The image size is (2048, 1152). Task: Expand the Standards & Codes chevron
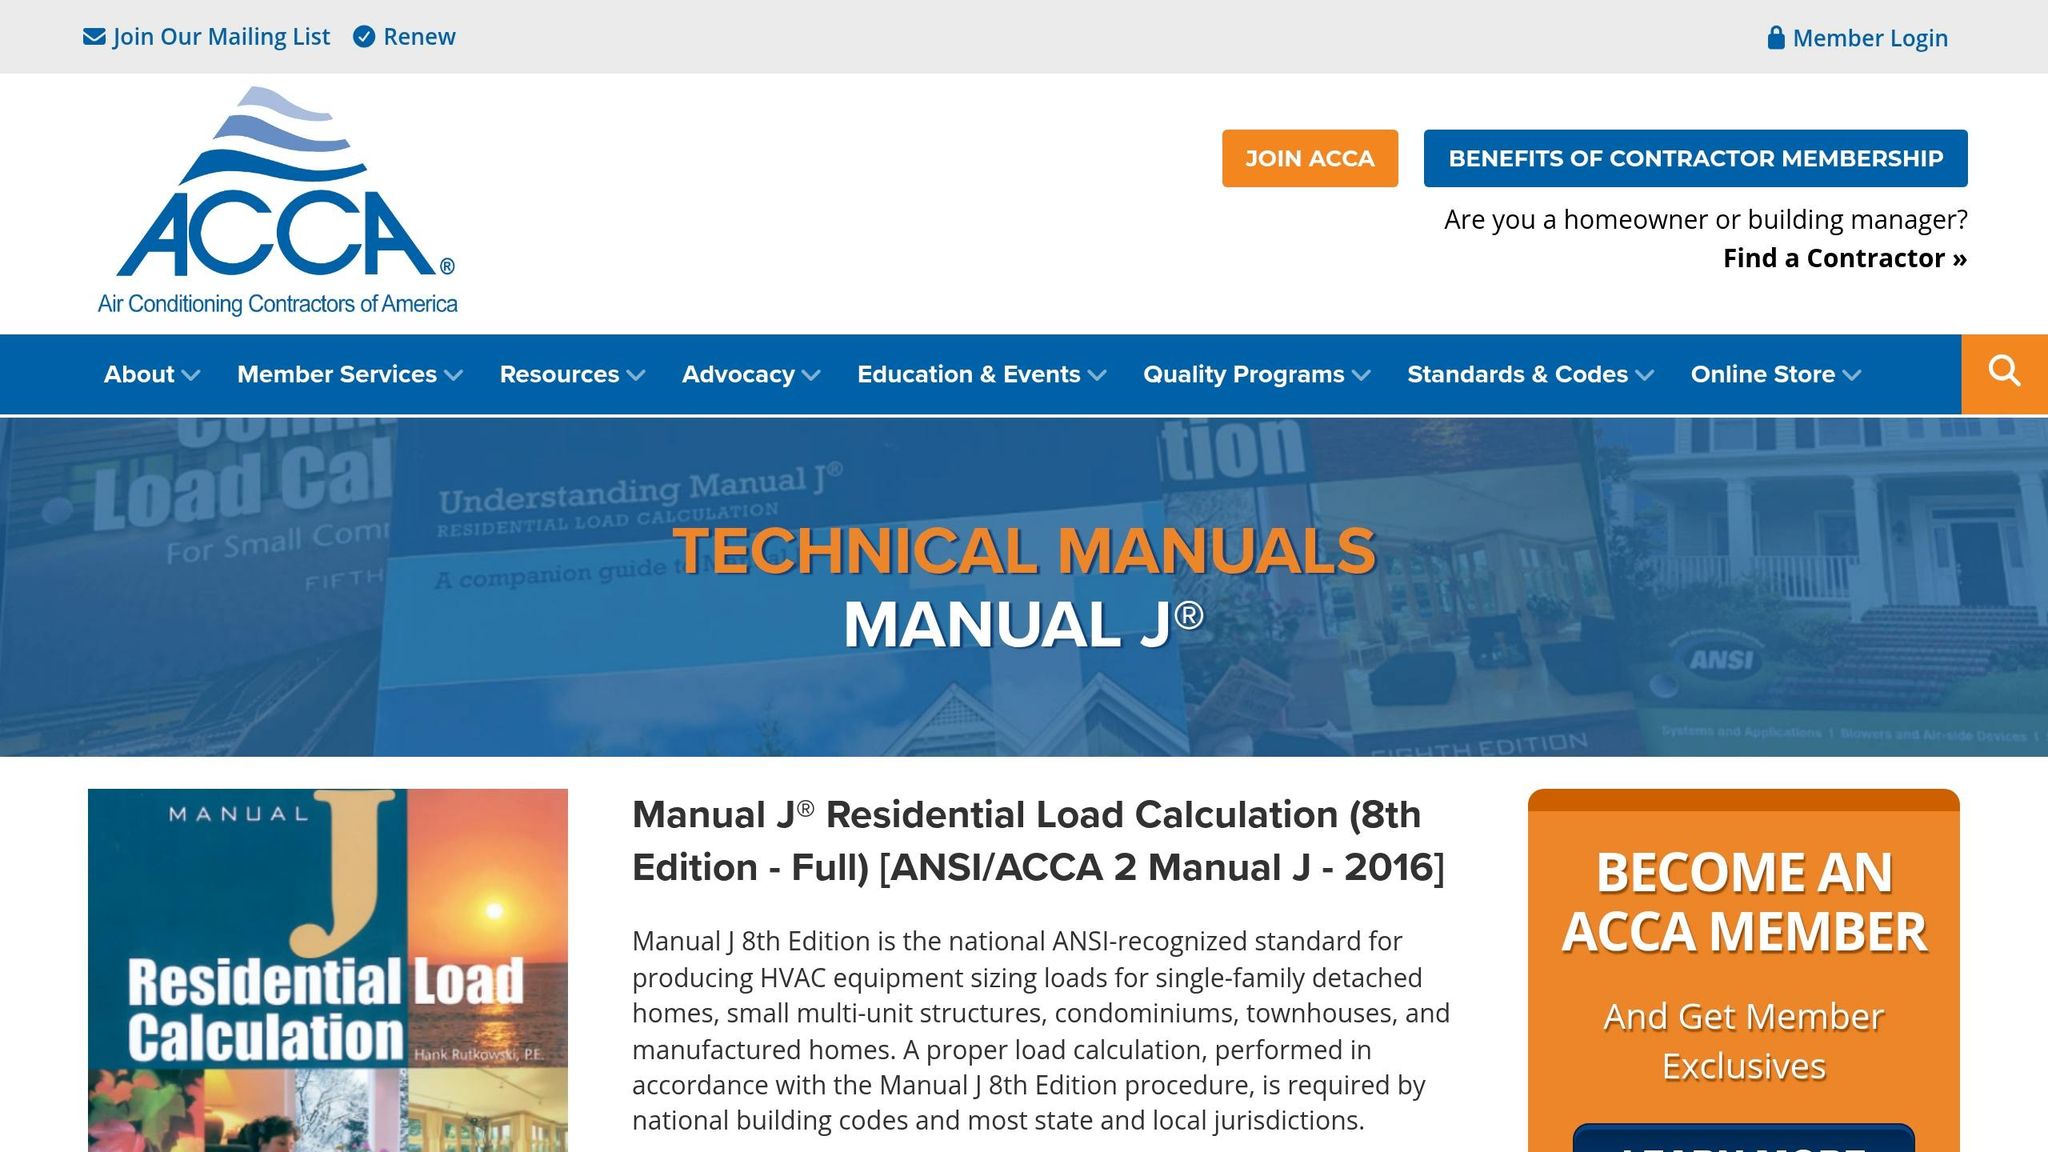click(x=1644, y=375)
